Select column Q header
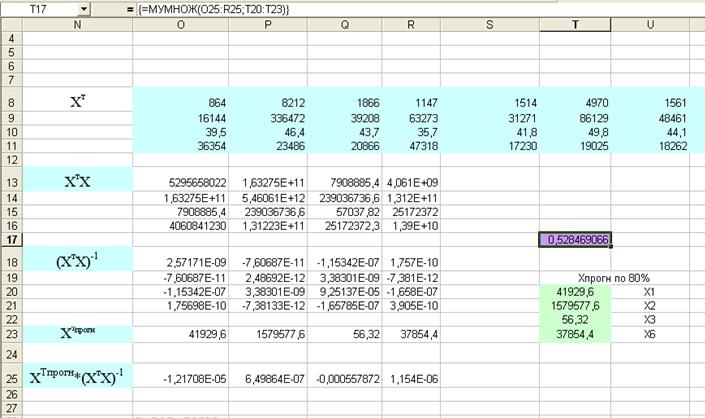The image size is (705, 418). tap(345, 25)
